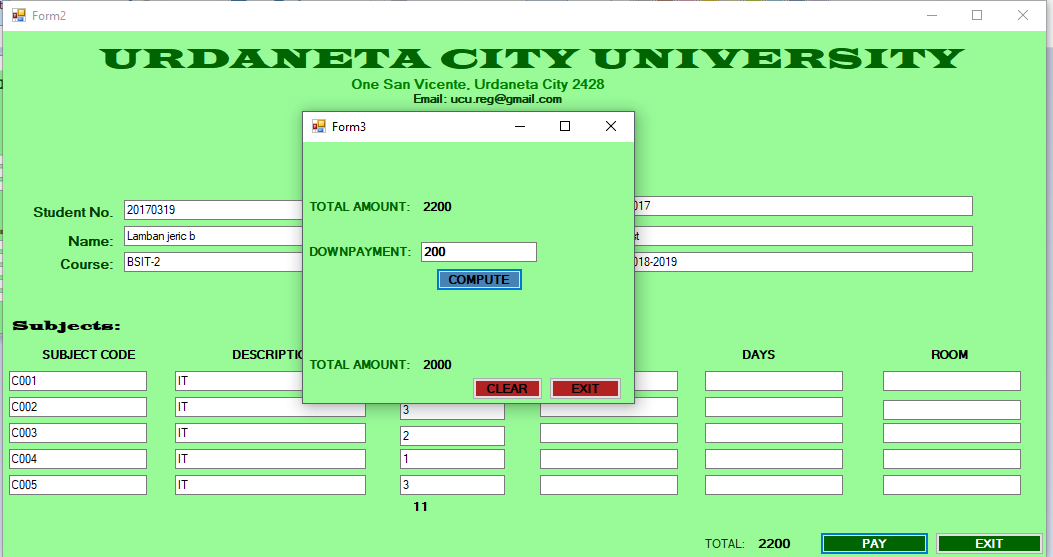Click the first ROOM input field
This screenshot has height=557, width=1053.
click(x=951, y=381)
